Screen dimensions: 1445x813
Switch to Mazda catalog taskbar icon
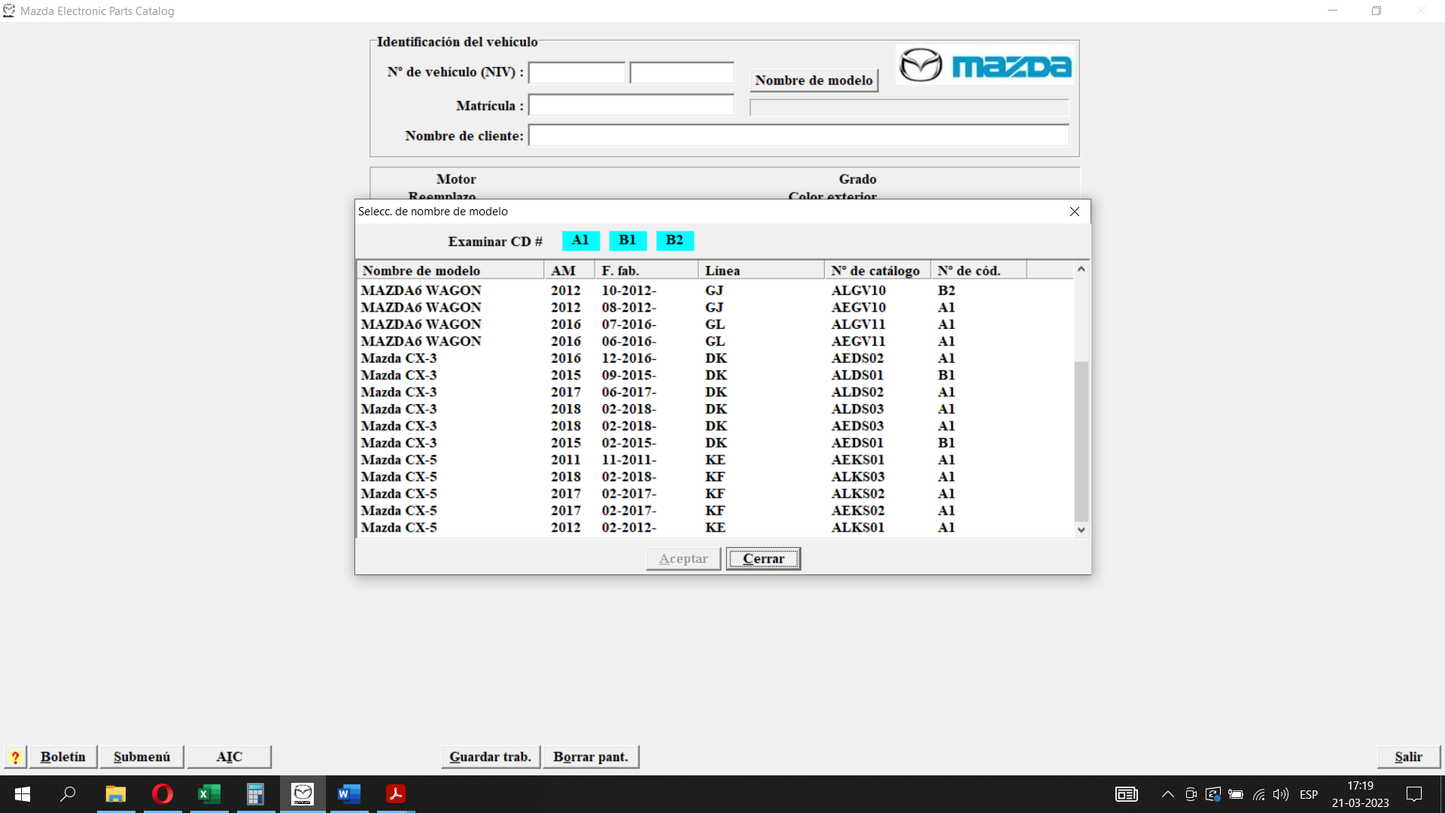coord(302,794)
